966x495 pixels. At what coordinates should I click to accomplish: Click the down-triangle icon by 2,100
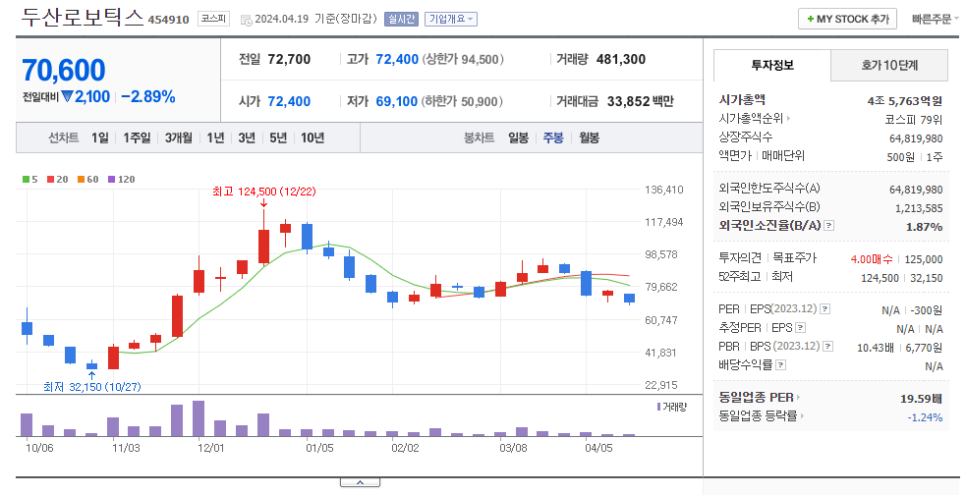[x=67, y=97]
